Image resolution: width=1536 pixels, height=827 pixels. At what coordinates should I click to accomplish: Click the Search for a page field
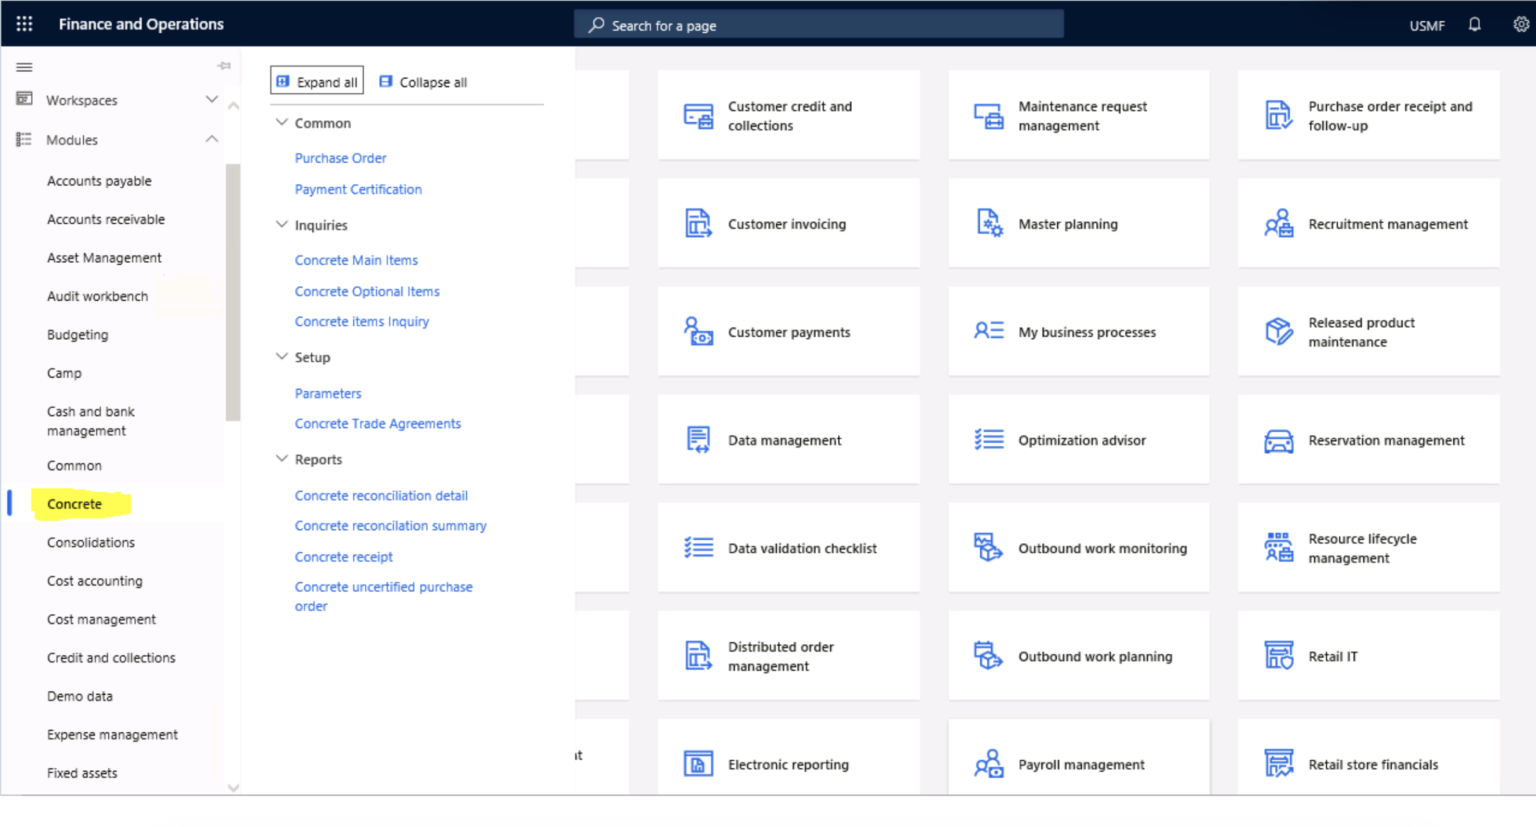click(x=818, y=25)
